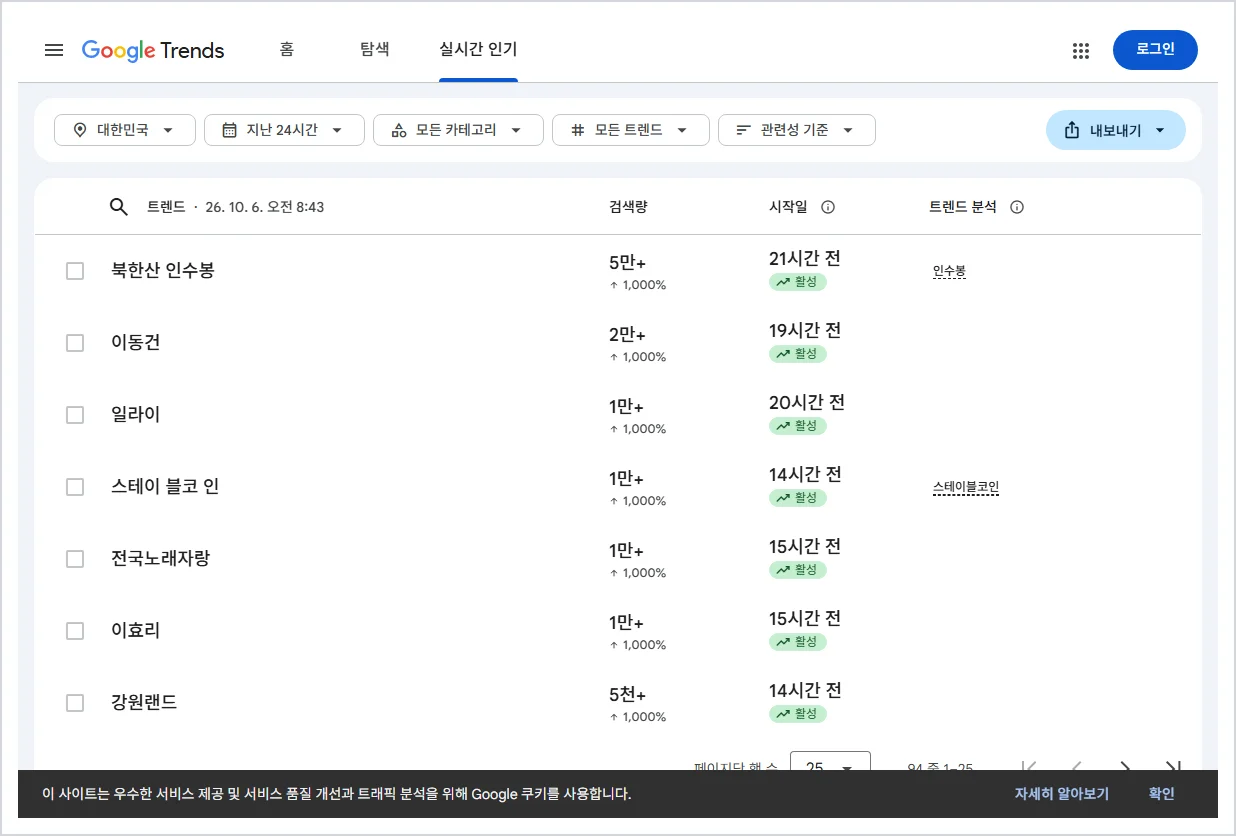Show info icon next to 트렌드 분석
Screen dimensions: 1236x836
click(x=1017, y=207)
